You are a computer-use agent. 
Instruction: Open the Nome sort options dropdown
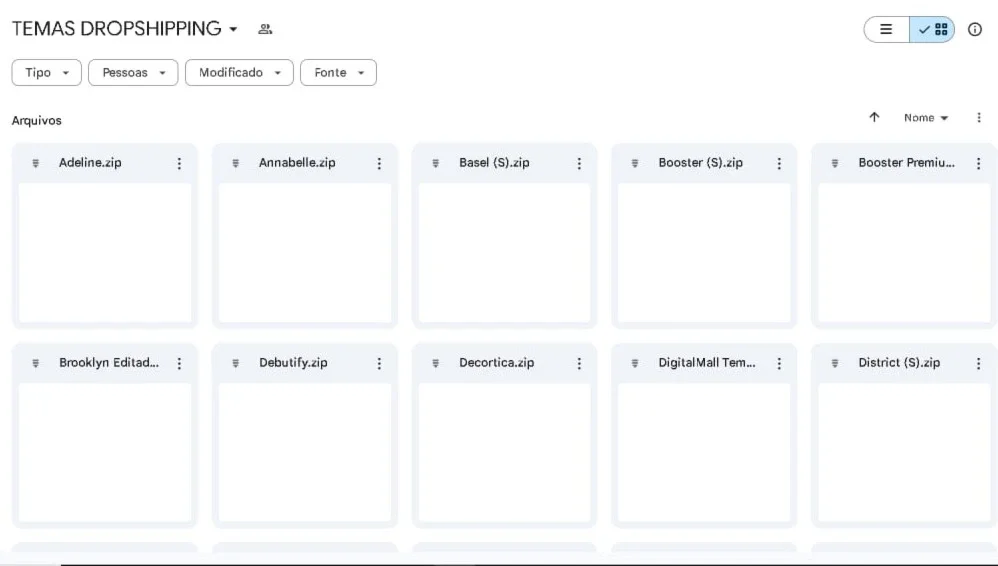tap(926, 118)
